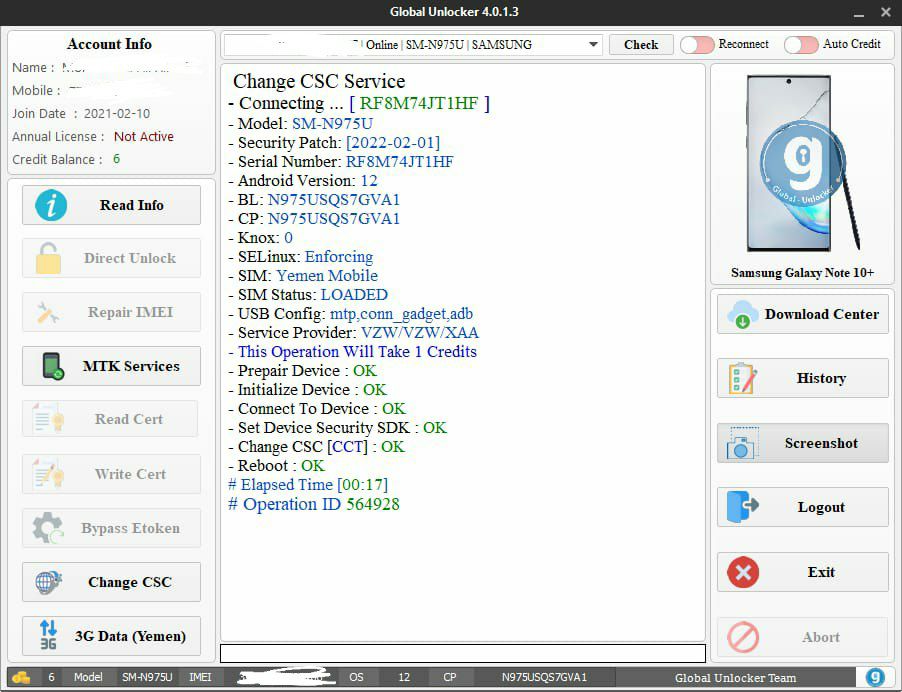Click the OS version 12 in status bar
The image size is (902, 692).
tap(404, 678)
